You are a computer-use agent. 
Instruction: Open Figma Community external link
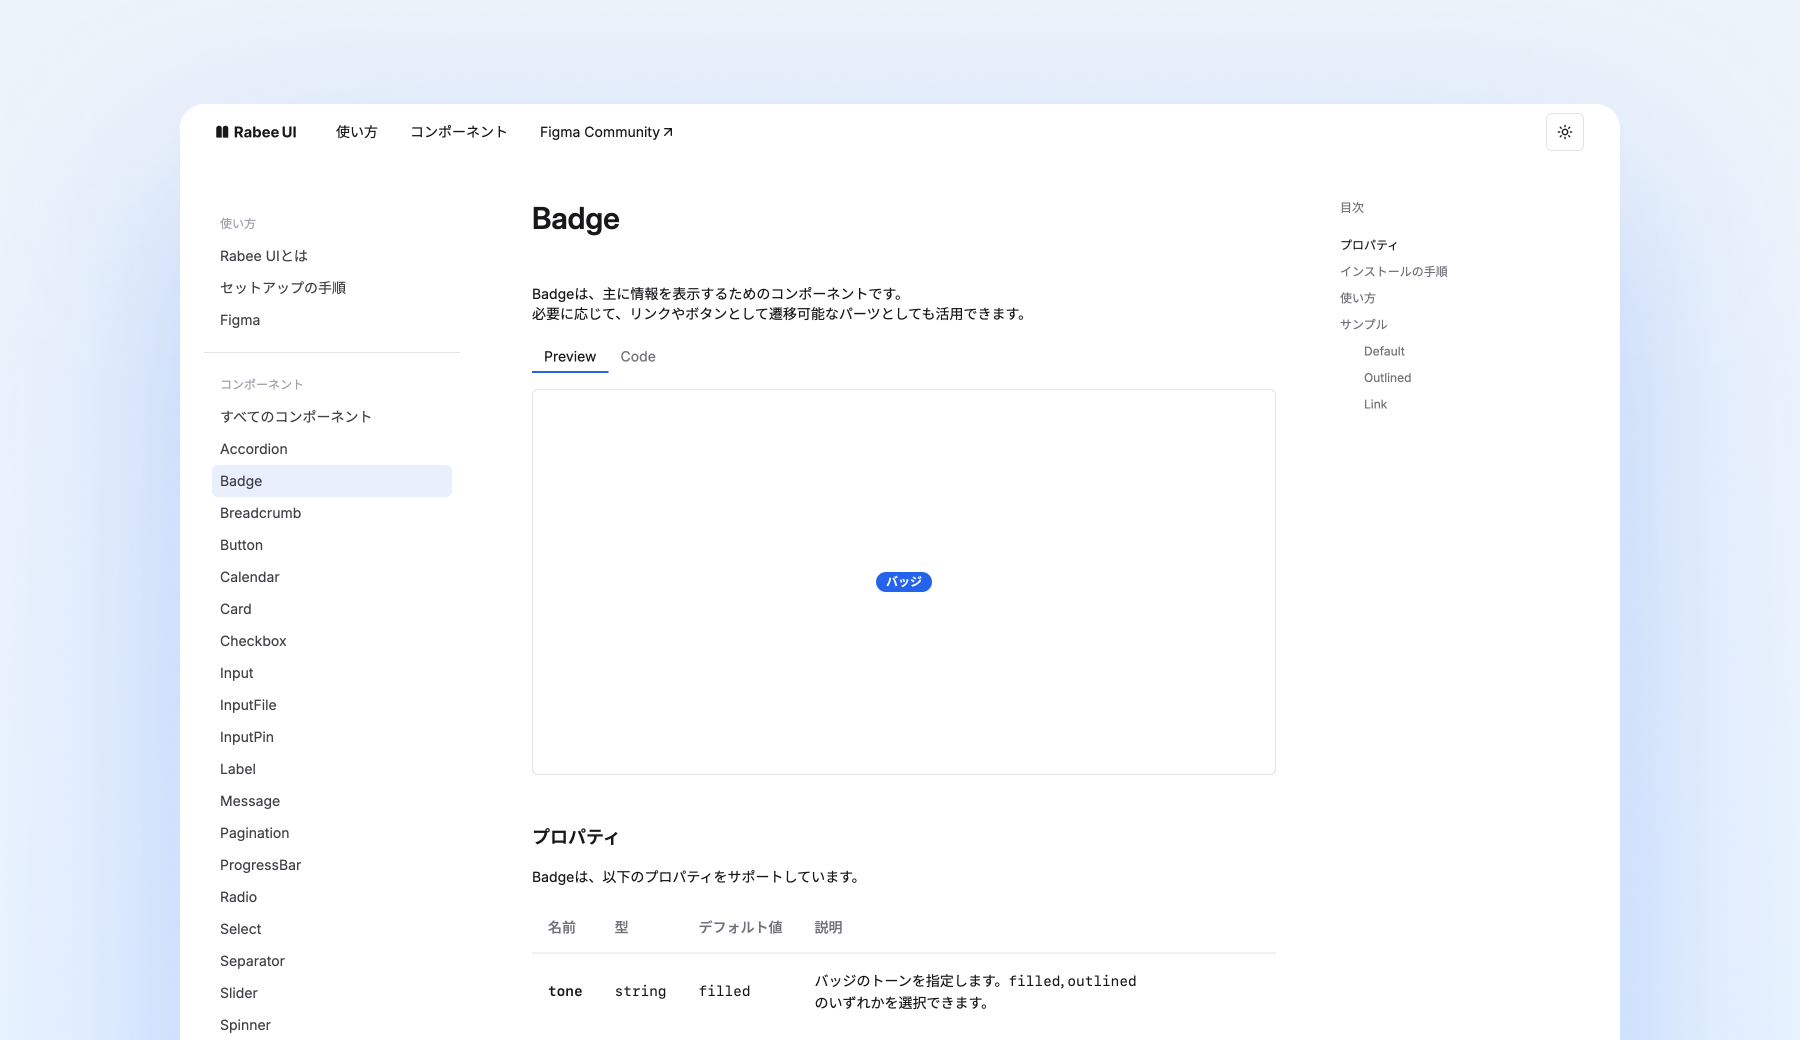pos(606,132)
